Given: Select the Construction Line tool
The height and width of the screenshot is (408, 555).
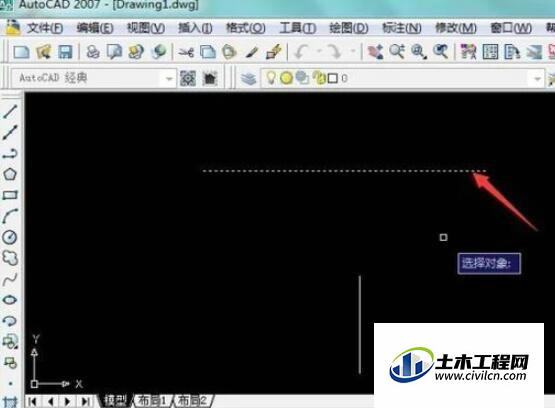Looking at the screenshot, I should point(10,133).
